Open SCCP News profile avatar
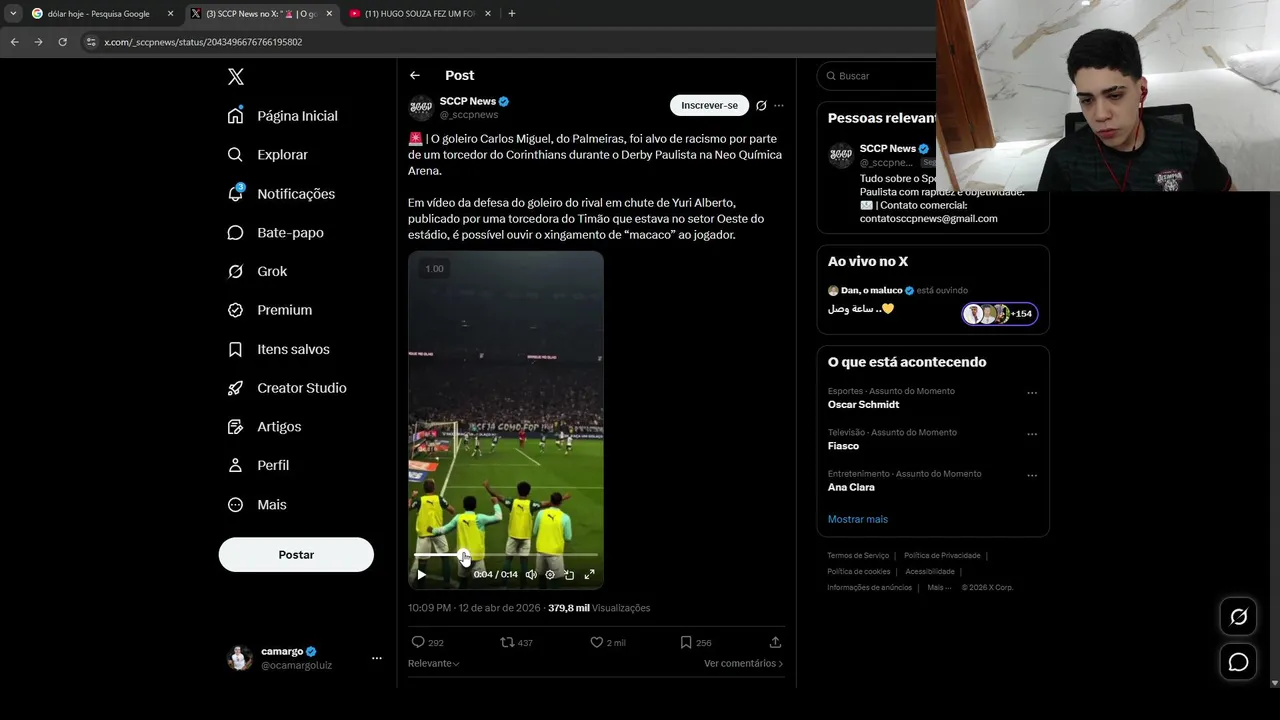Image resolution: width=1280 pixels, height=720 pixels. pos(421,108)
